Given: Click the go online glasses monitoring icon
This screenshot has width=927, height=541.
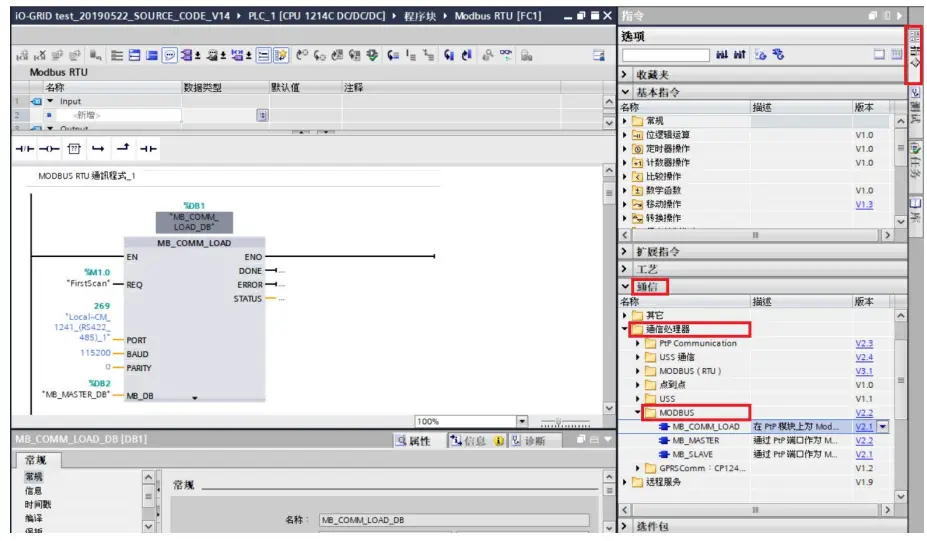Looking at the screenshot, I should (506, 55).
